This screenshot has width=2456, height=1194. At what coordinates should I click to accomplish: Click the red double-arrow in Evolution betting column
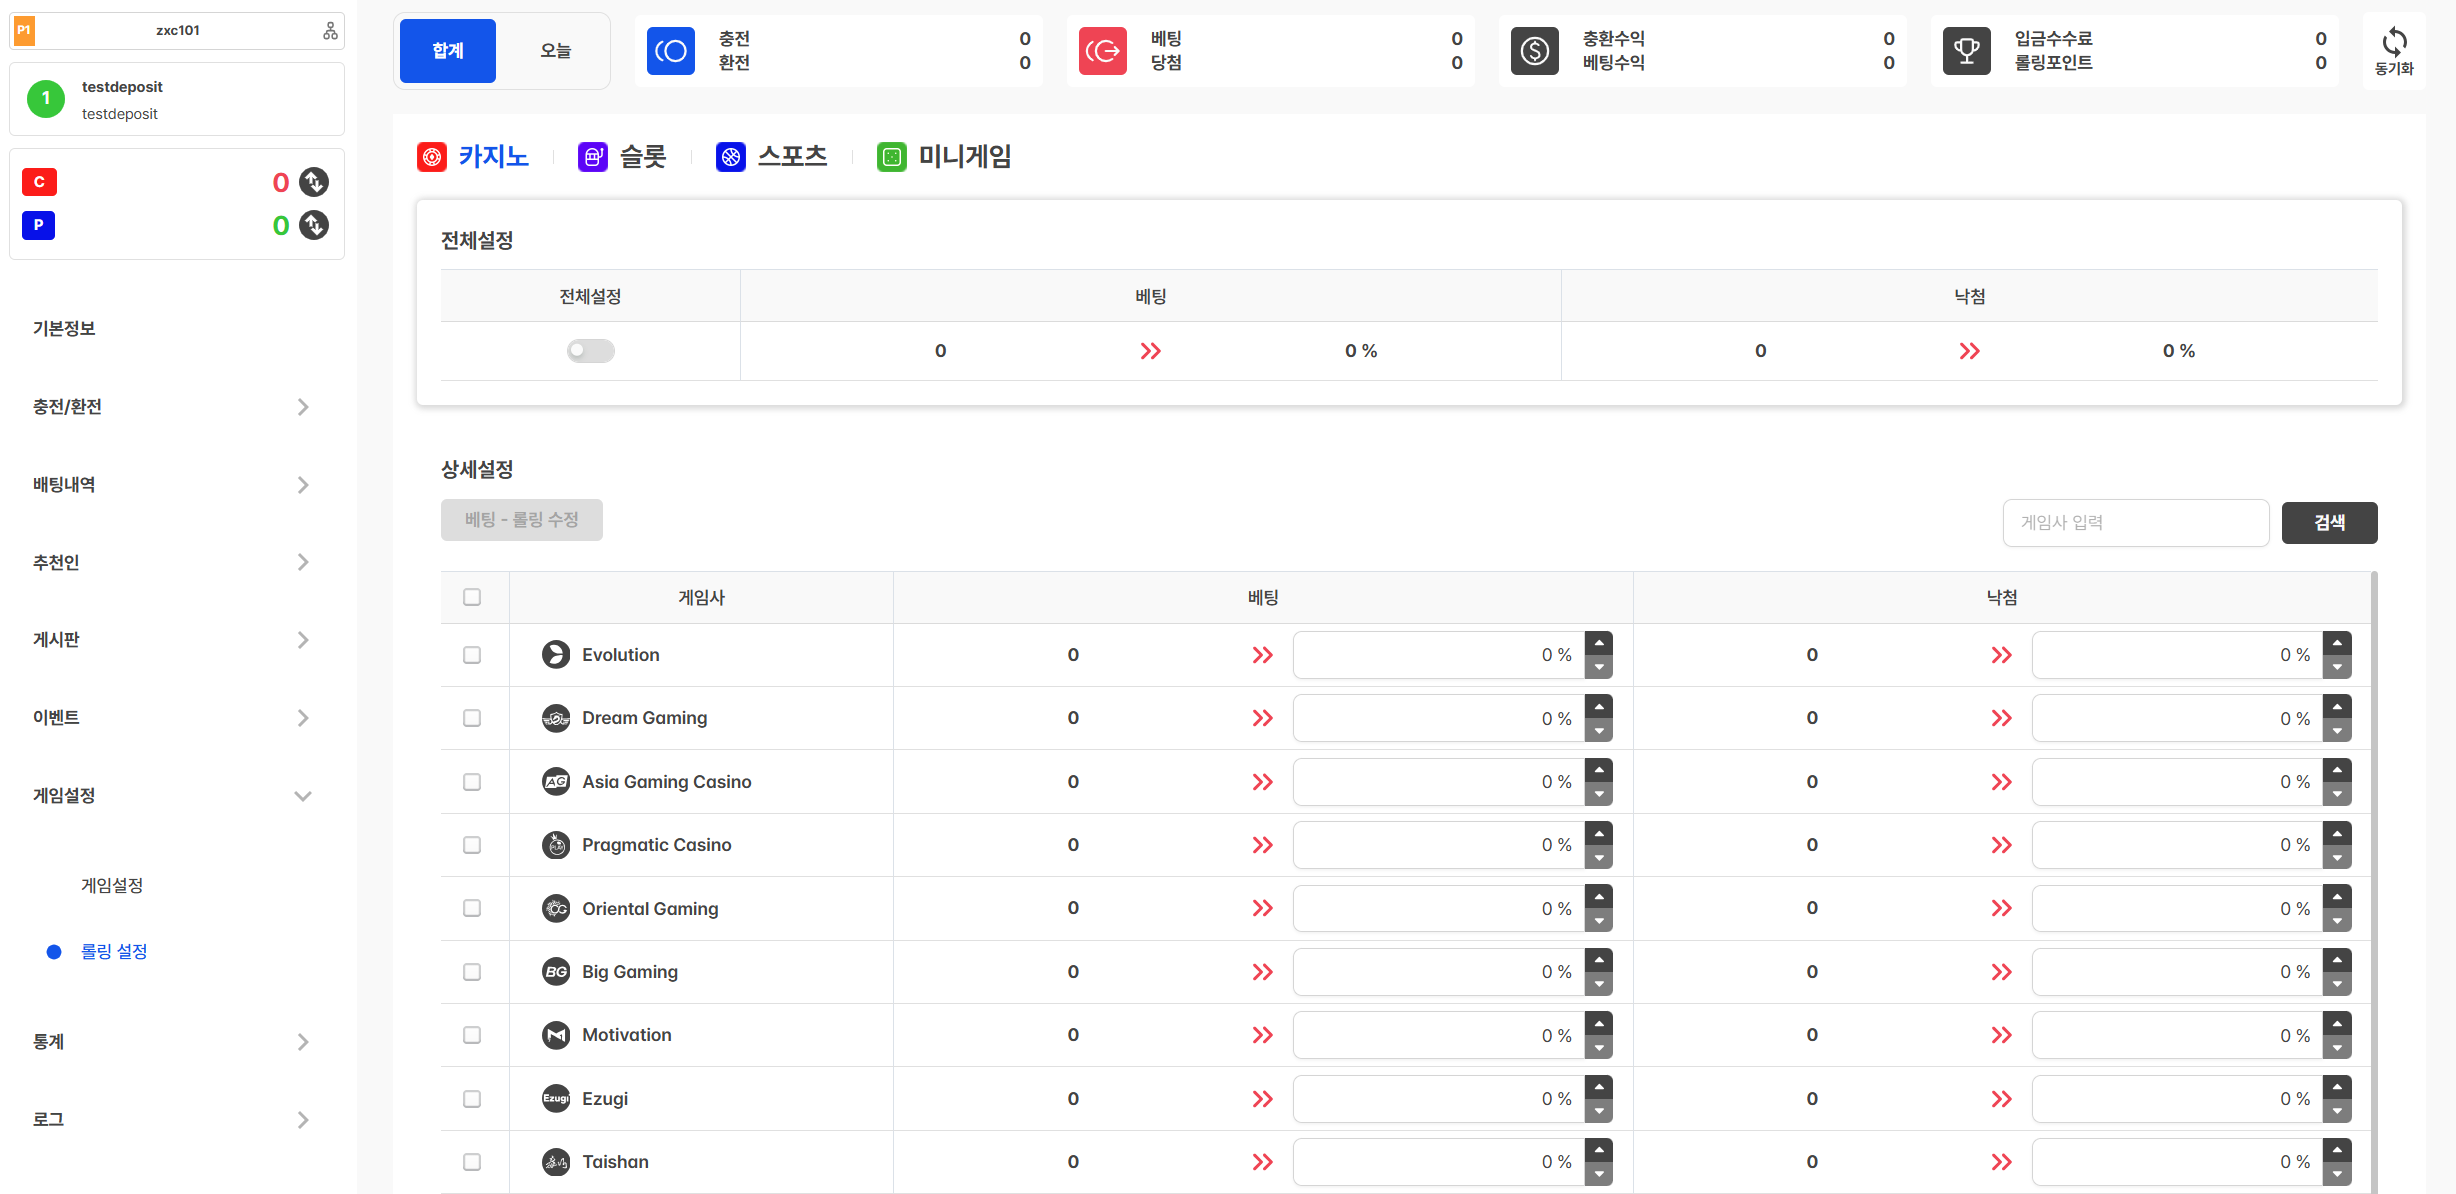click(1262, 655)
